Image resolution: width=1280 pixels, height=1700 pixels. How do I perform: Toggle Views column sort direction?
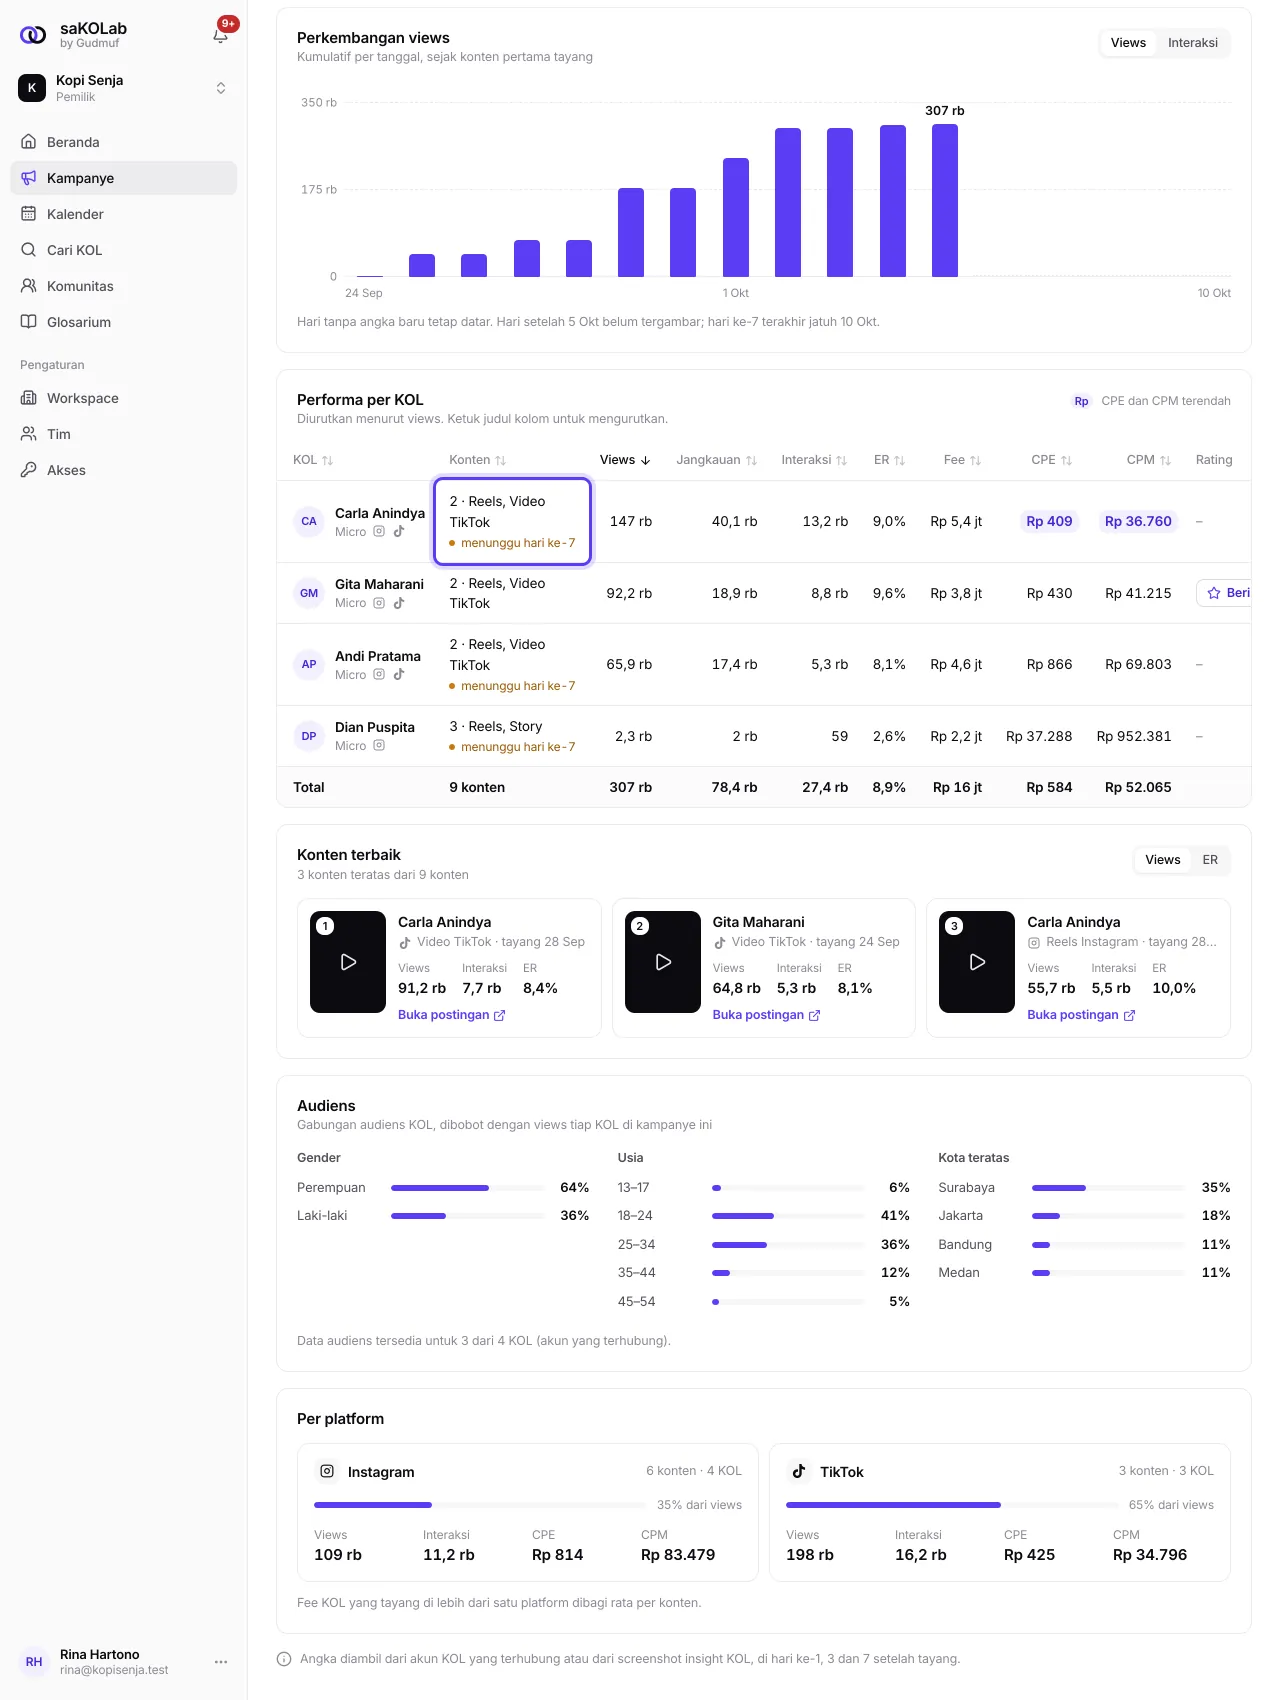tap(626, 460)
